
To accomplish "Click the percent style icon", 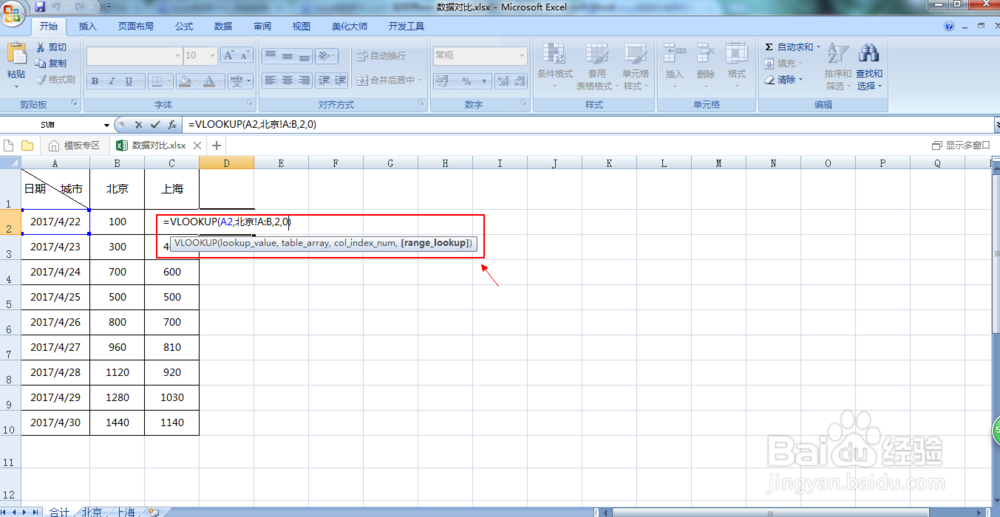I will pos(466,81).
